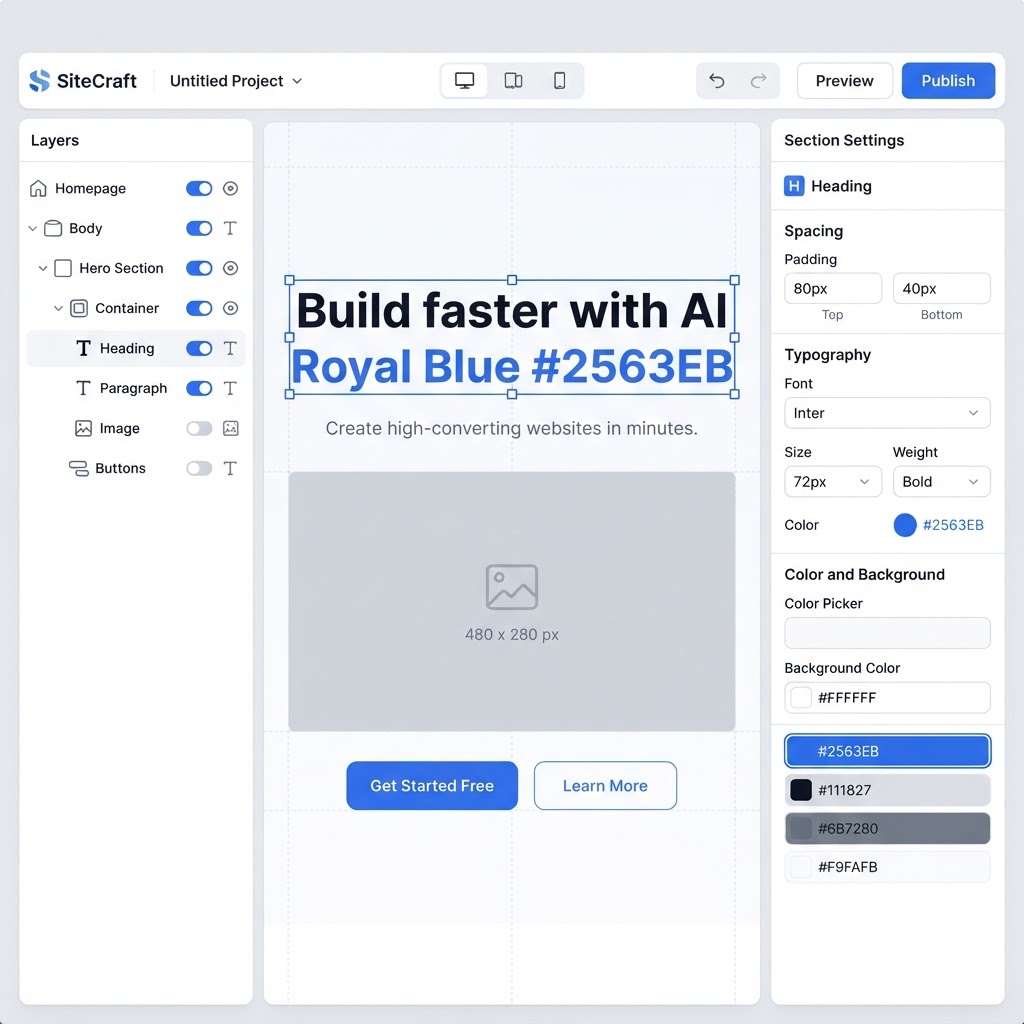Click the Image layer picture icon
This screenshot has height=1024, width=1024.
(x=83, y=428)
